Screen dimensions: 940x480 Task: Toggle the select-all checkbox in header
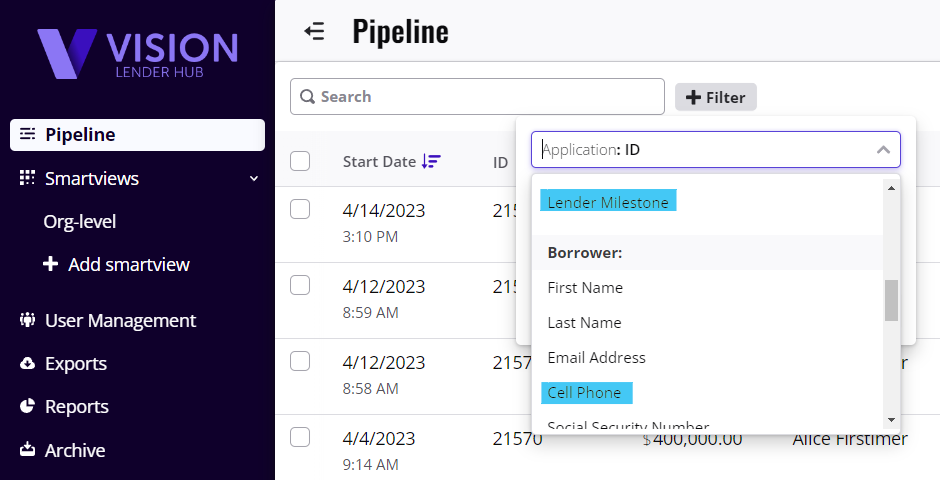[x=300, y=161]
